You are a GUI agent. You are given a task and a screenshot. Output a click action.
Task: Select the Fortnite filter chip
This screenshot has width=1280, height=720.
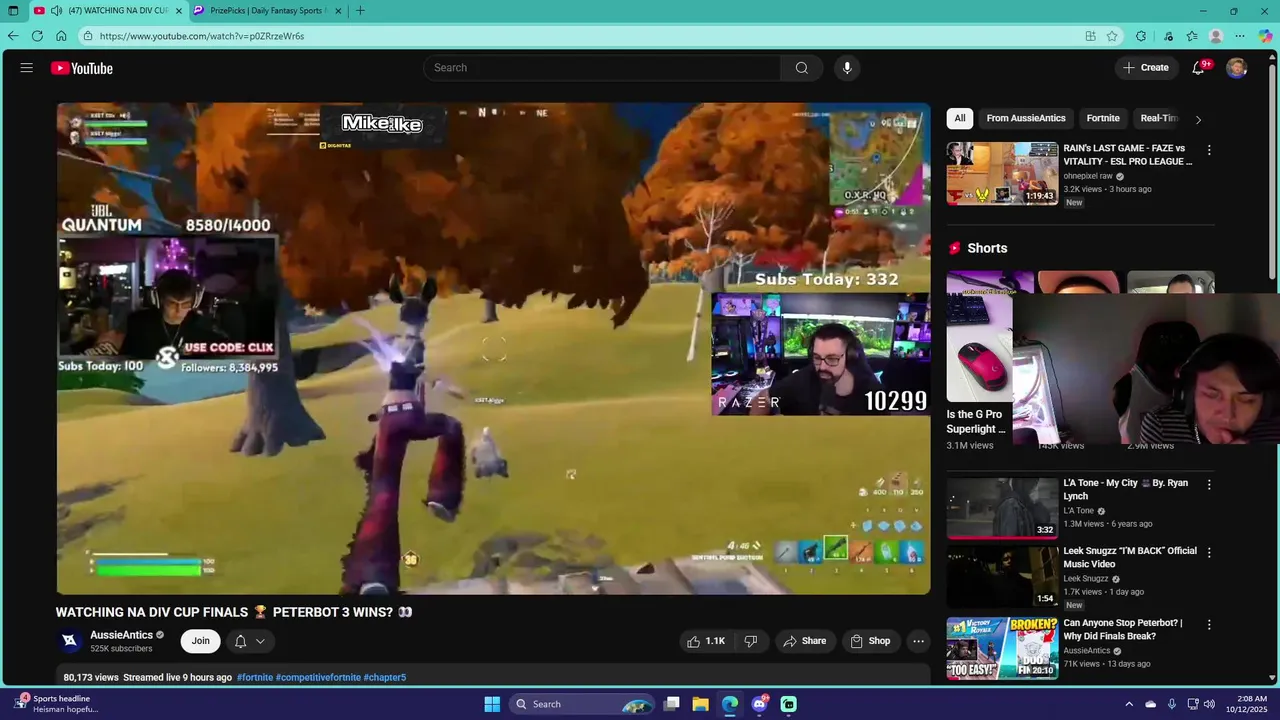pyautogui.click(x=1103, y=118)
